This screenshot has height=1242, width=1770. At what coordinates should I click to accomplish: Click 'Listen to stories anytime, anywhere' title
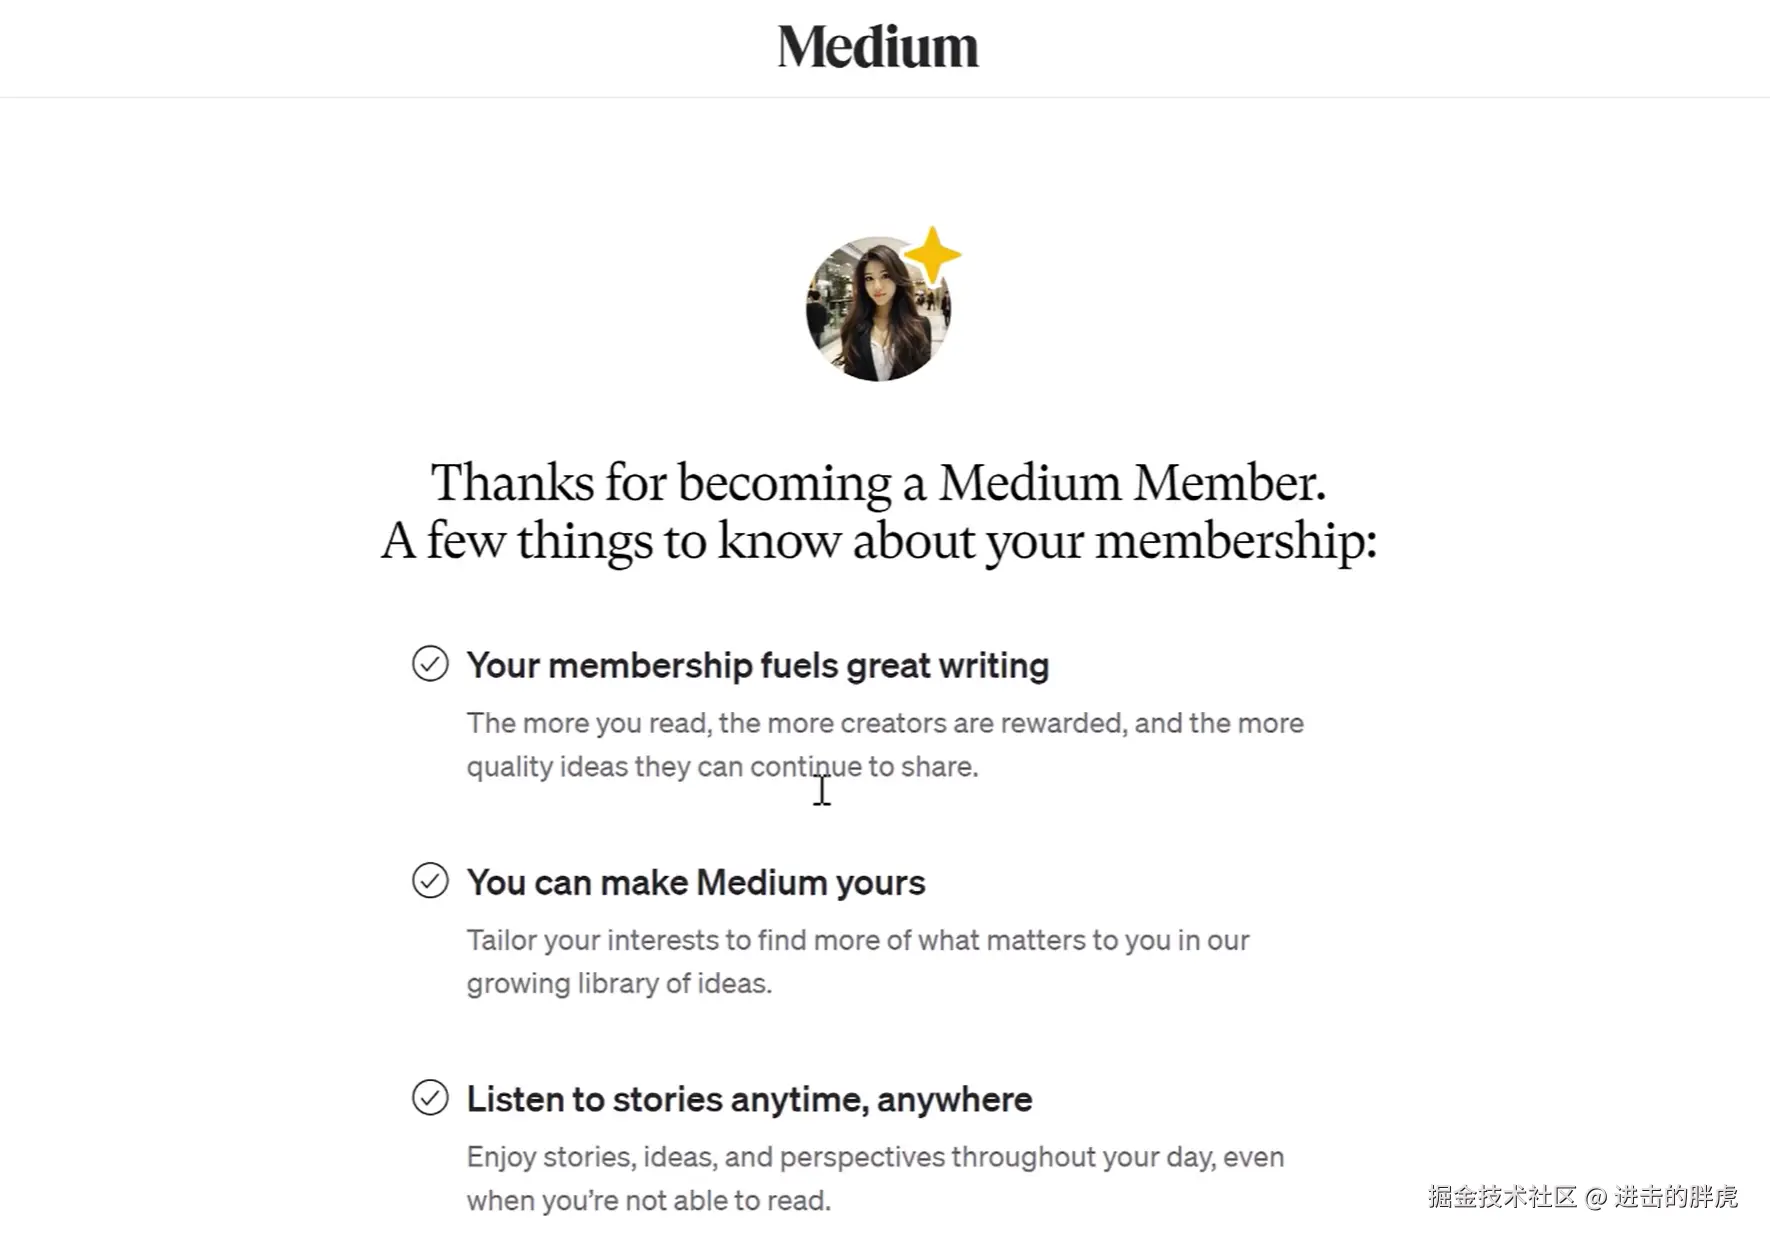click(x=749, y=1100)
